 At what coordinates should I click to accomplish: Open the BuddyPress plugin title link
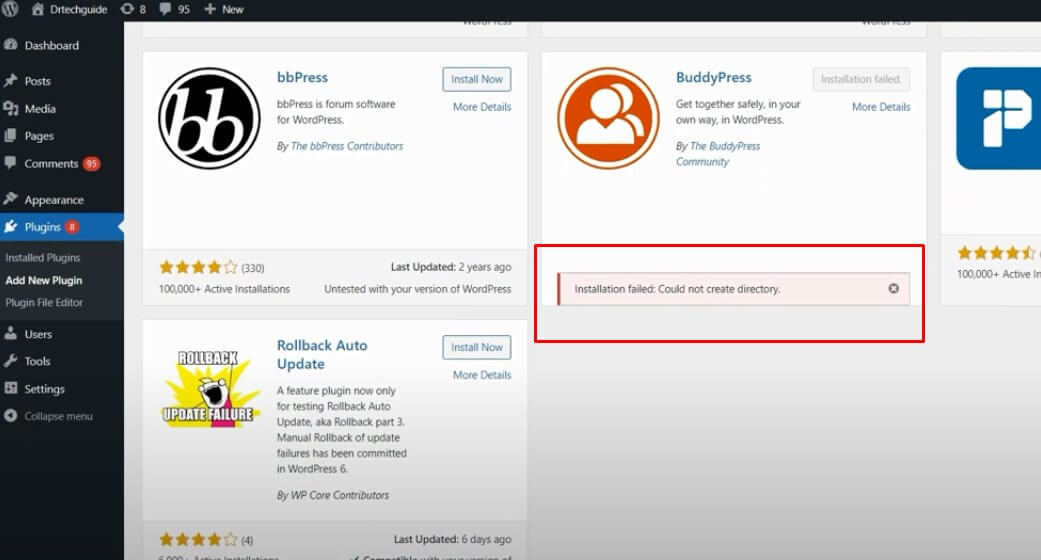(714, 77)
